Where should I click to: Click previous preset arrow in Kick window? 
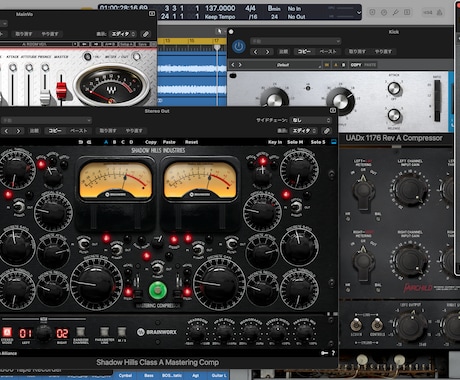(255, 52)
